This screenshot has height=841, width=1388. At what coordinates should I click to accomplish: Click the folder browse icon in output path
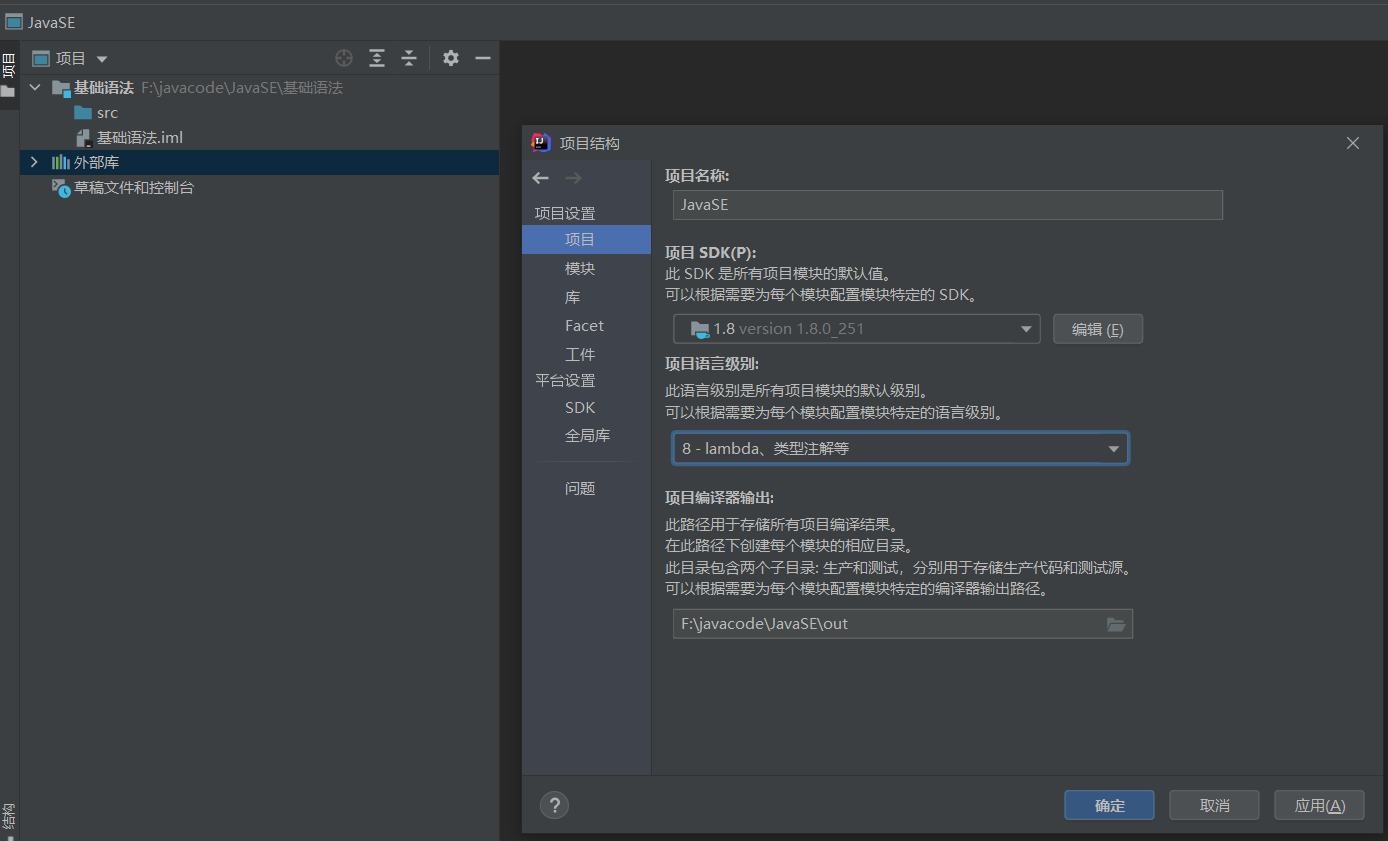point(1116,624)
